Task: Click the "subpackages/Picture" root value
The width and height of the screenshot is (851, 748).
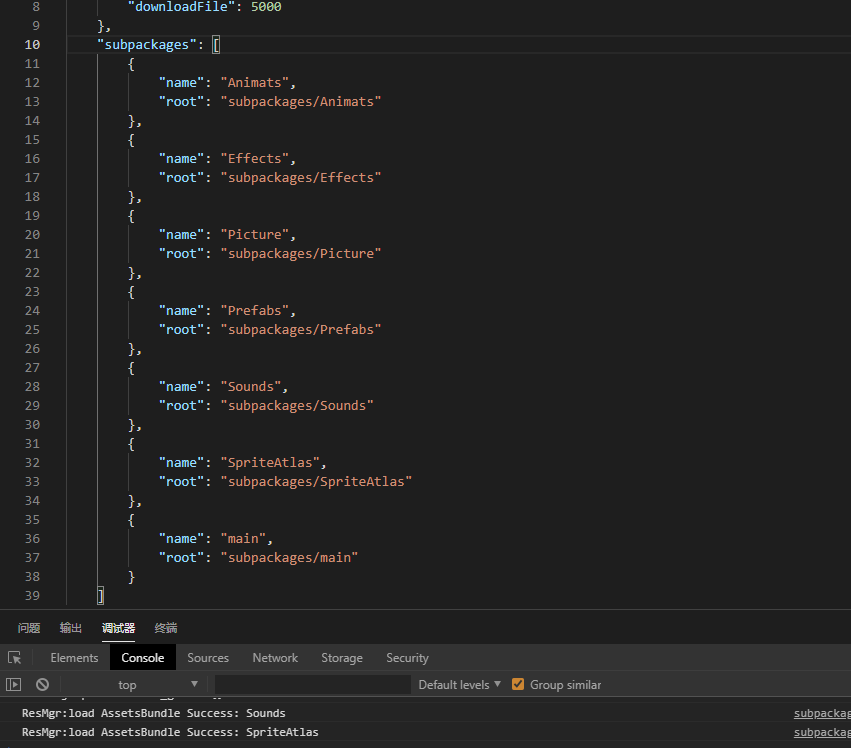Action: tap(301, 253)
